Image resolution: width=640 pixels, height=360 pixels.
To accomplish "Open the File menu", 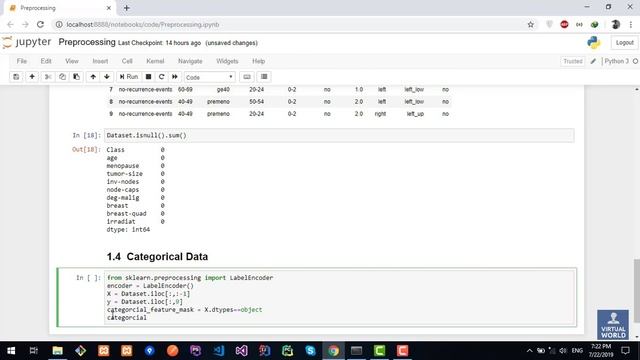I will (22, 61).
